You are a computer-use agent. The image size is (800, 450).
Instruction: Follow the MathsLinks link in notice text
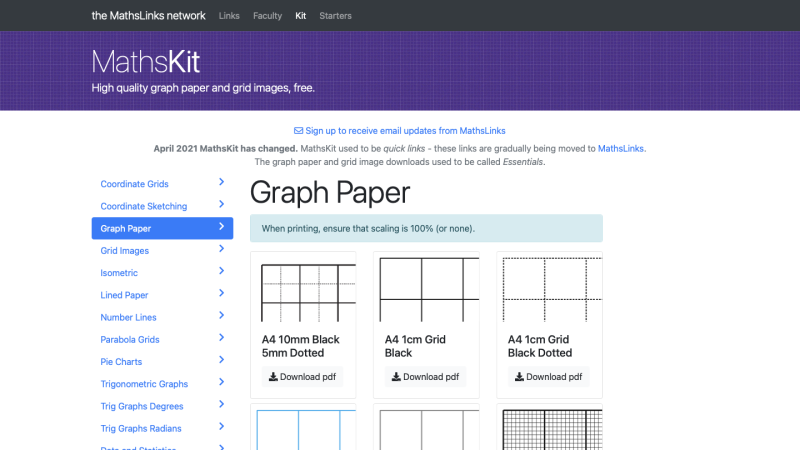(620, 148)
